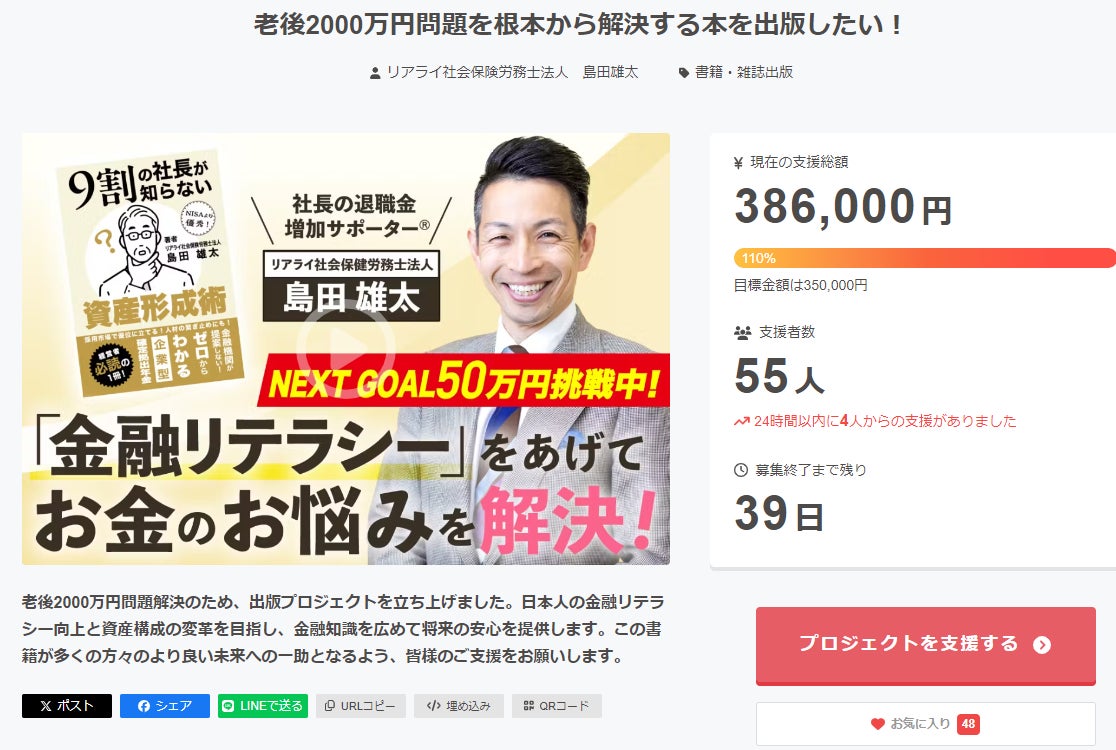Open the author link リアライ社会保険労務士法人 島田雄太
Viewport: 1116px width, 750px height.
[x=512, y=72]
